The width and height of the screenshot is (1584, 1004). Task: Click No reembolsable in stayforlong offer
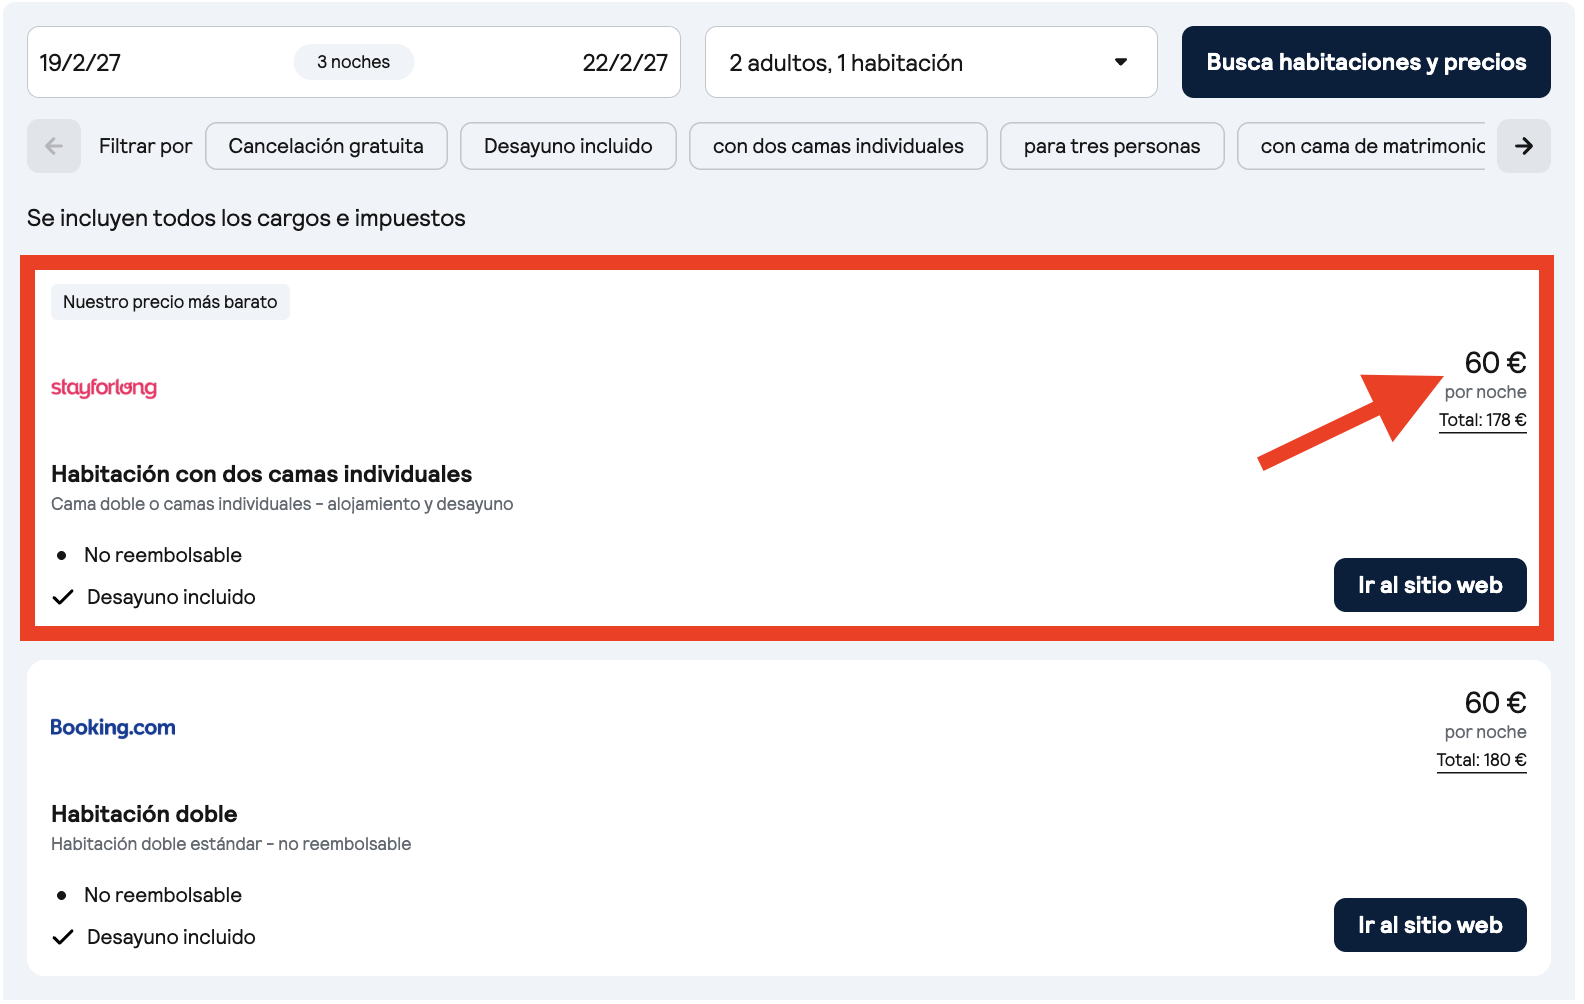(163, 555)
